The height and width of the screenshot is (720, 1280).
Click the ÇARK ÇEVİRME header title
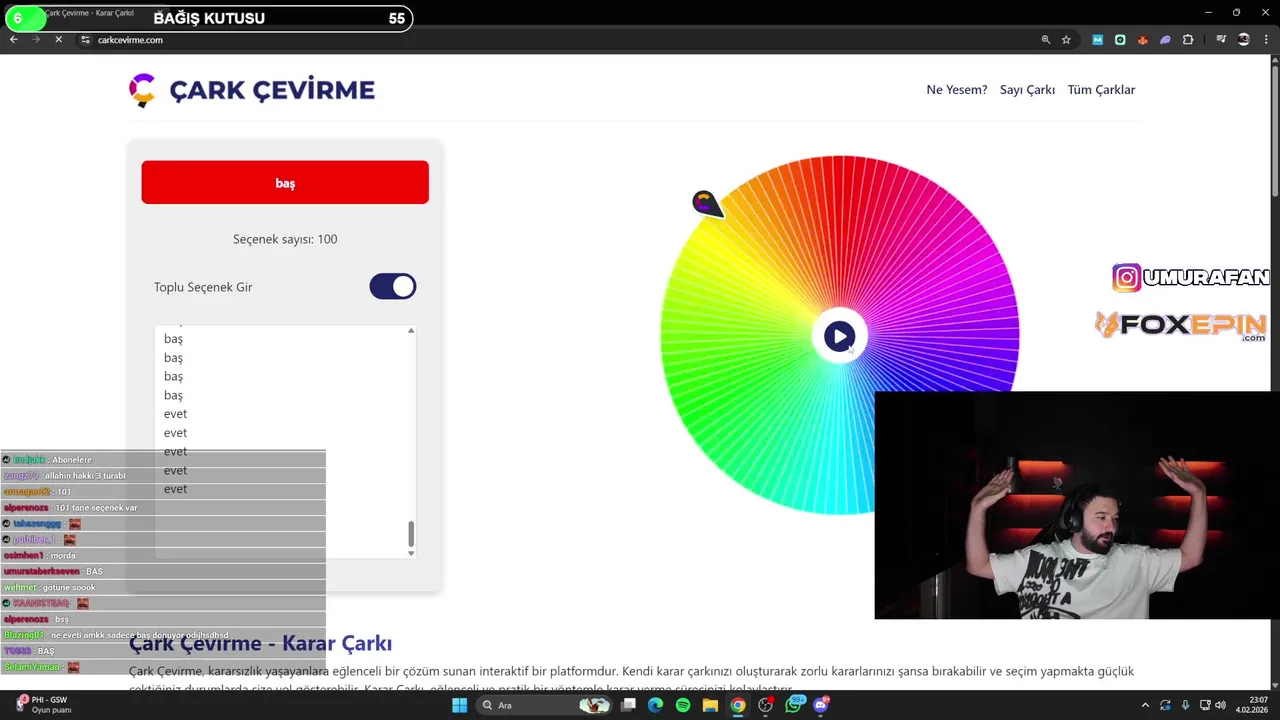point(272,90)
